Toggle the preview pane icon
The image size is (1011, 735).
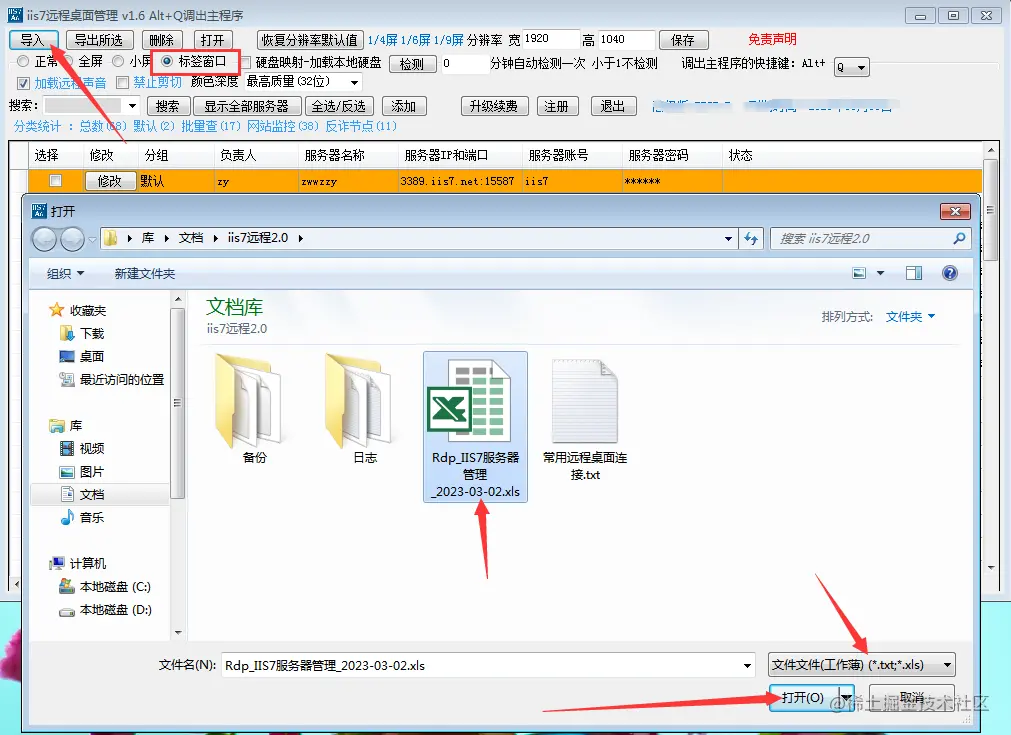(x=914, y=273)
